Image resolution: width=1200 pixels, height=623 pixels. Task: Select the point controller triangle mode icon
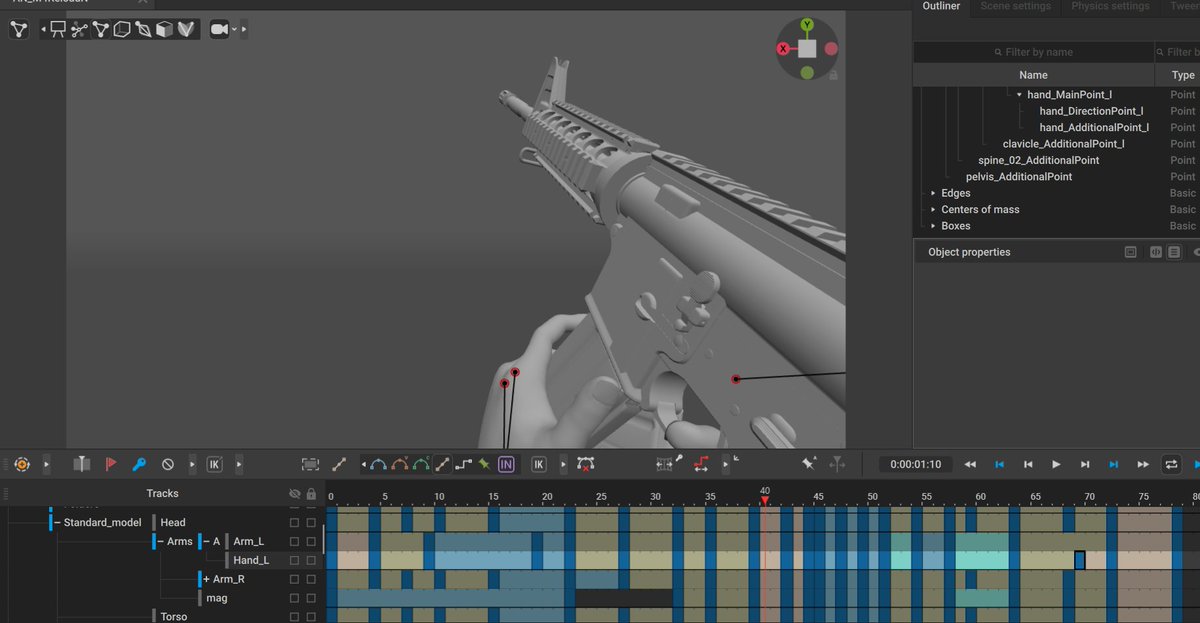[x=101, y=29]
